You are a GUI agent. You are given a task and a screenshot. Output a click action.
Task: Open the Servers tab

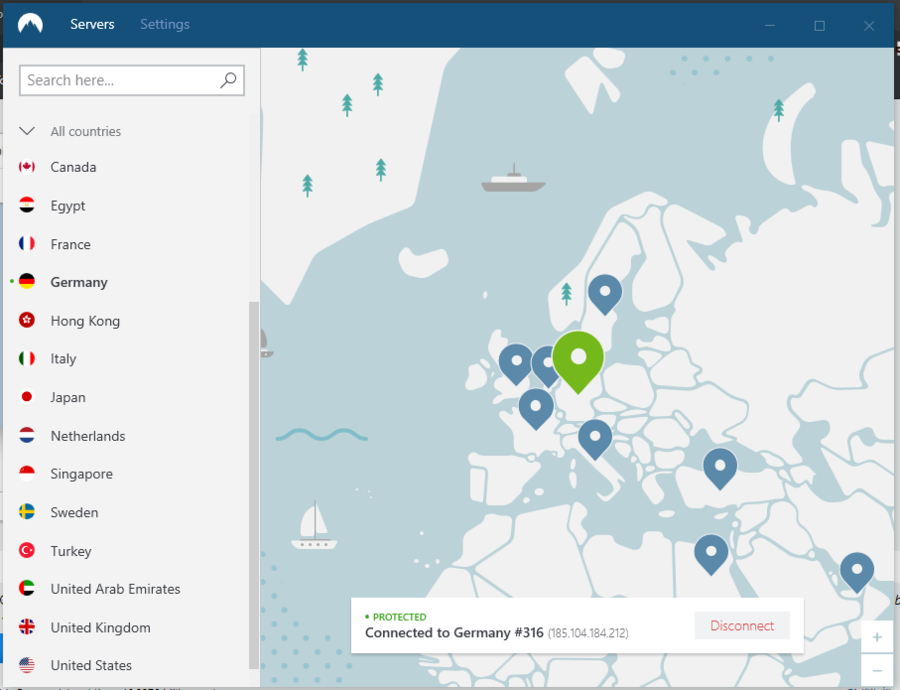92,24
